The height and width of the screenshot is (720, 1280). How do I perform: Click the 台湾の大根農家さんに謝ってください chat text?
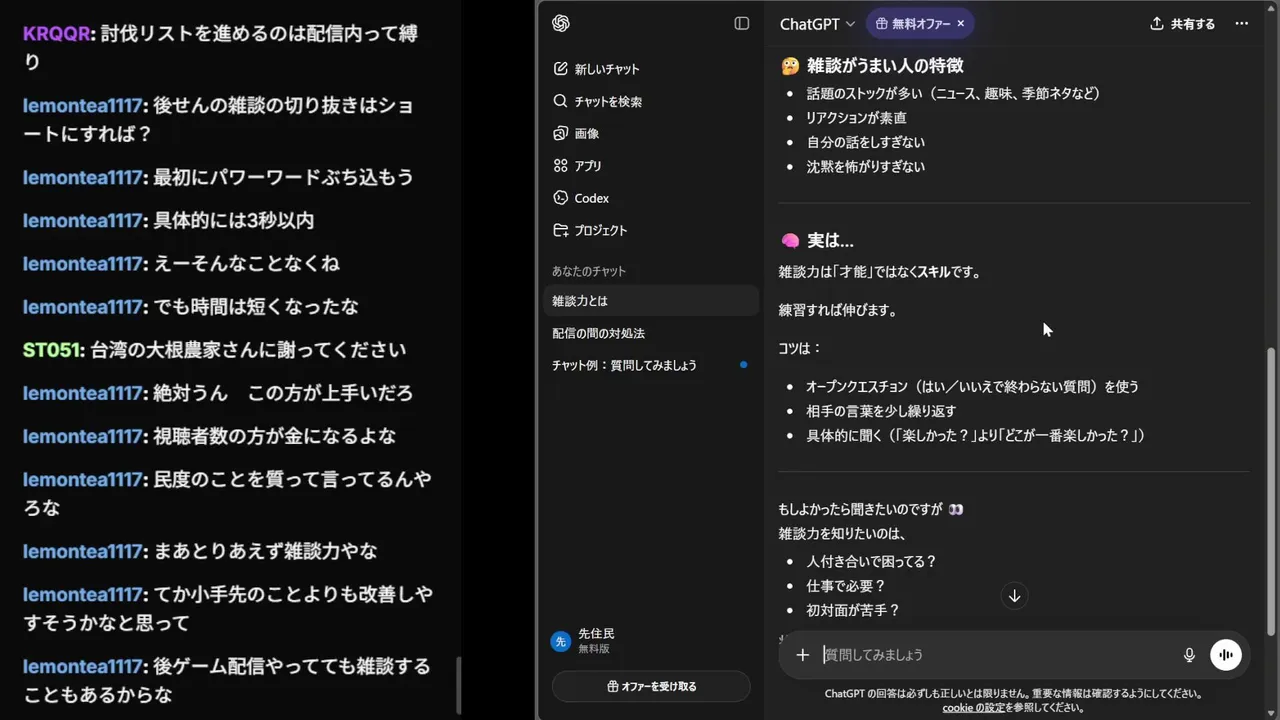point(248,350)
